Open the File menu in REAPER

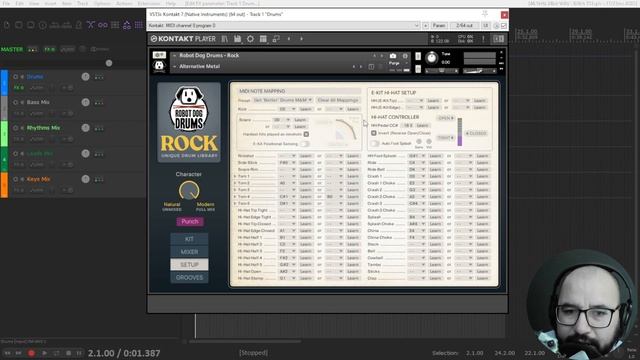6,3
